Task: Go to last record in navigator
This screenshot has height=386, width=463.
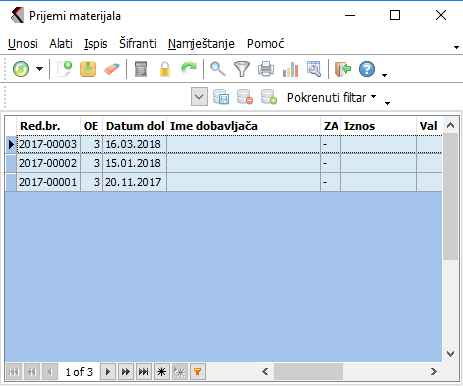Action: pos(144,371)
